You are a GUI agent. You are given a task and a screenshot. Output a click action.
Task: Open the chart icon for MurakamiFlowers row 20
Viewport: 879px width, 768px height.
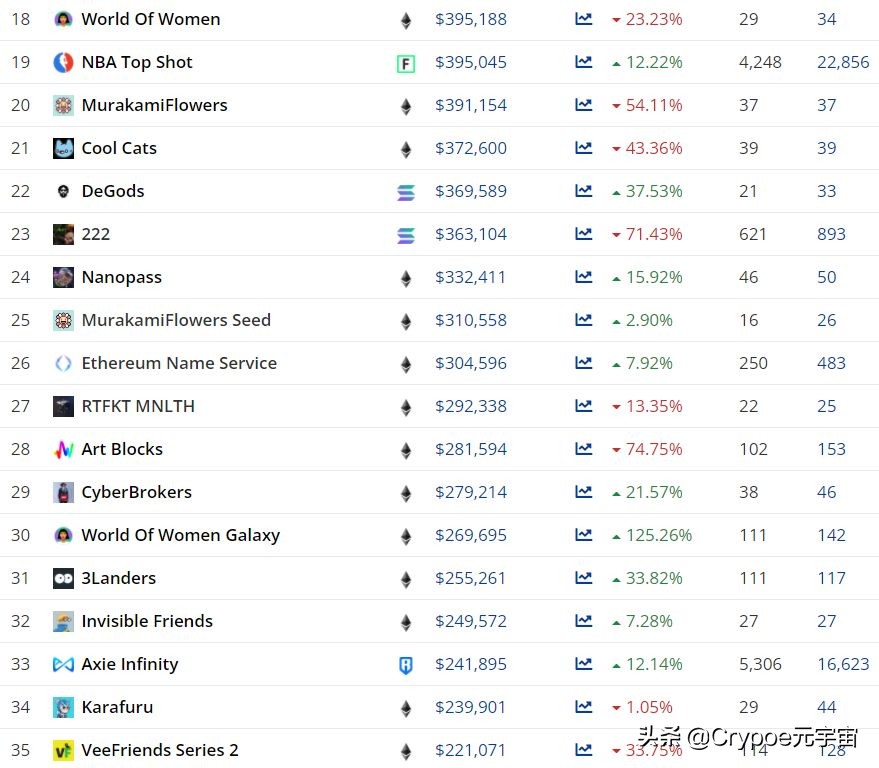pos(584,105)
